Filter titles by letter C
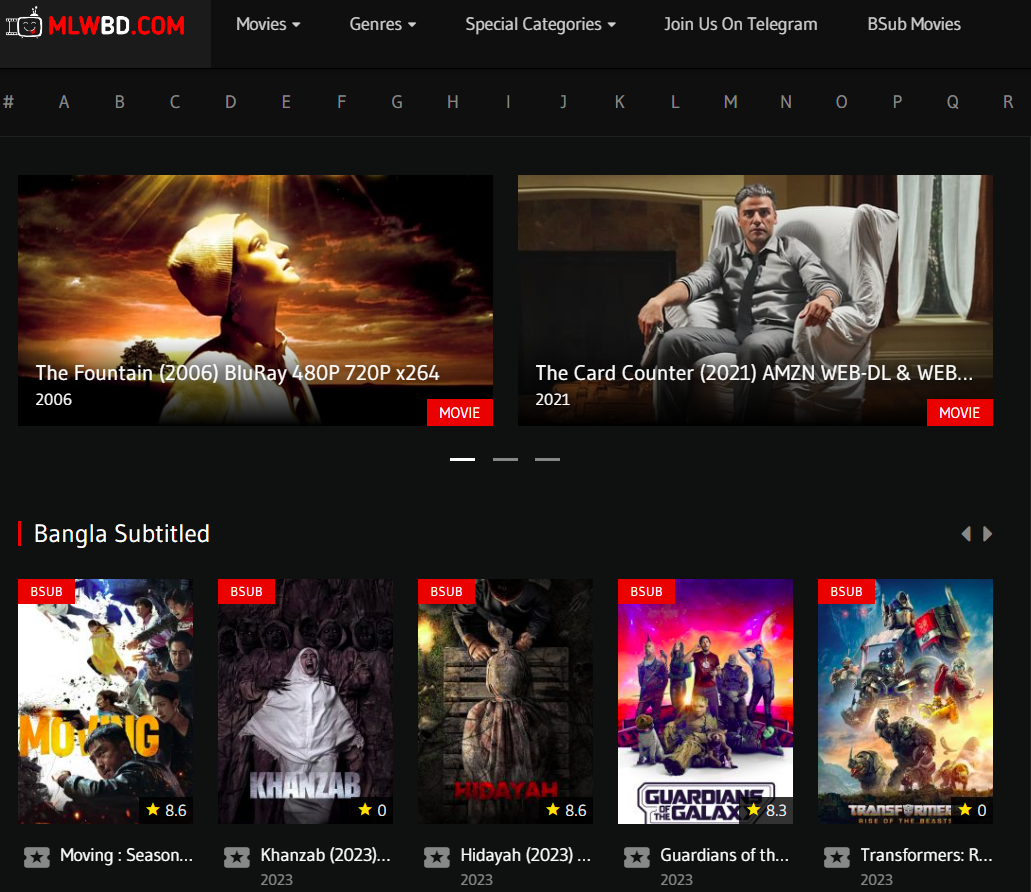 (x=175, y=102)
